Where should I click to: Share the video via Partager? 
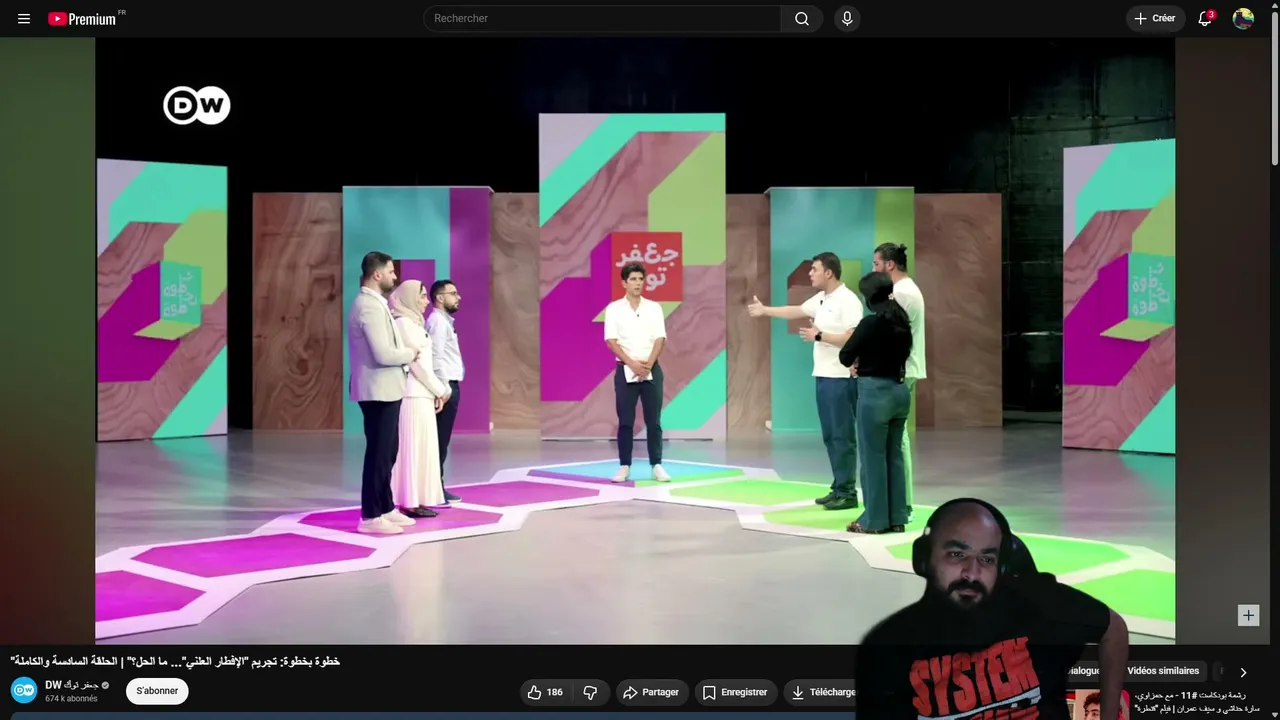651,692
